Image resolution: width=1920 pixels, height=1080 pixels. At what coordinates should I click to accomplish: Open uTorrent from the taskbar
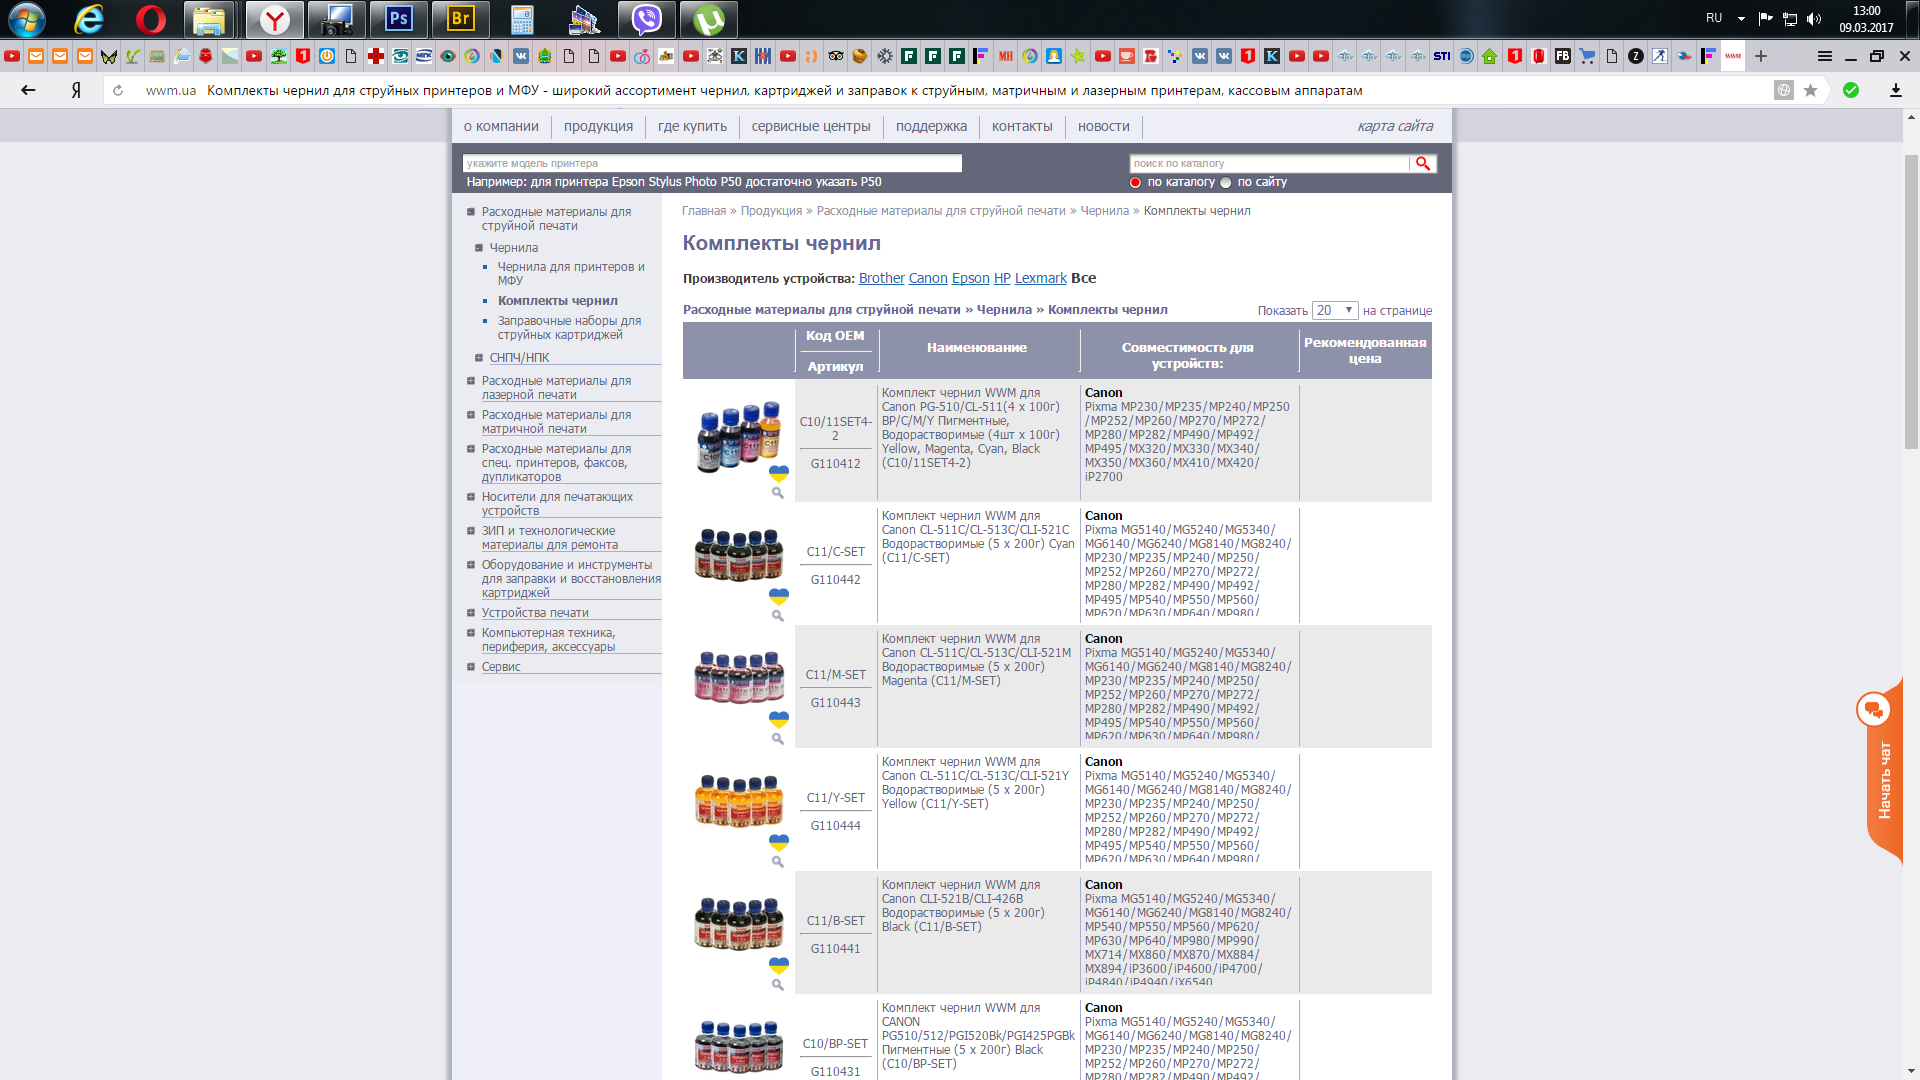click(709, 19)
